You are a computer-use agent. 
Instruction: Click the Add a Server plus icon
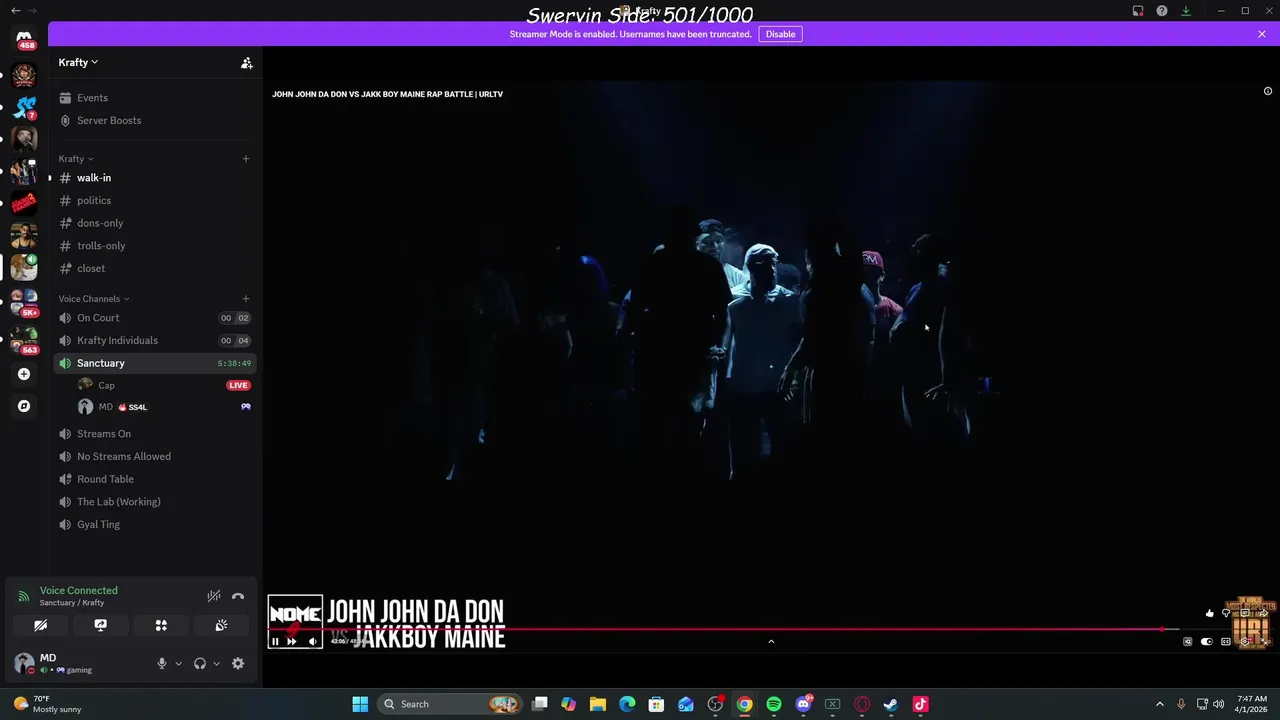click(24, 374)
